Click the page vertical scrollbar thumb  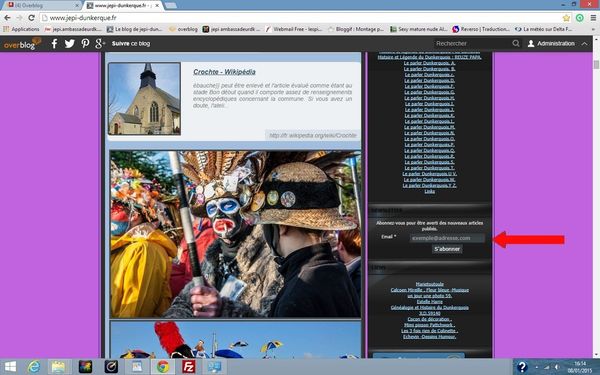tap(596, 64)
